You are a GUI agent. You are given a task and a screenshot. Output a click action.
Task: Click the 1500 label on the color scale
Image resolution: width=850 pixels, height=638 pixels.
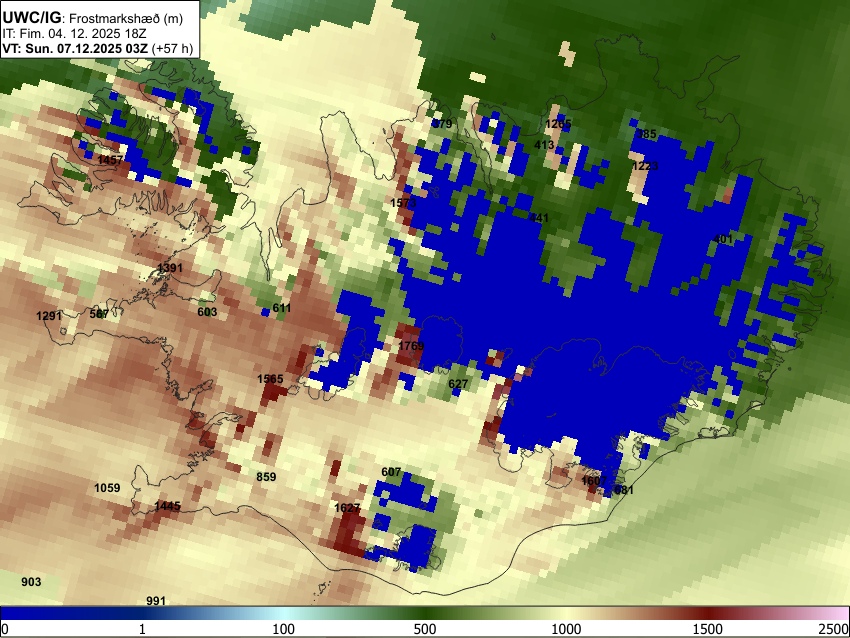pyautogui.click(x=707, y=629)
